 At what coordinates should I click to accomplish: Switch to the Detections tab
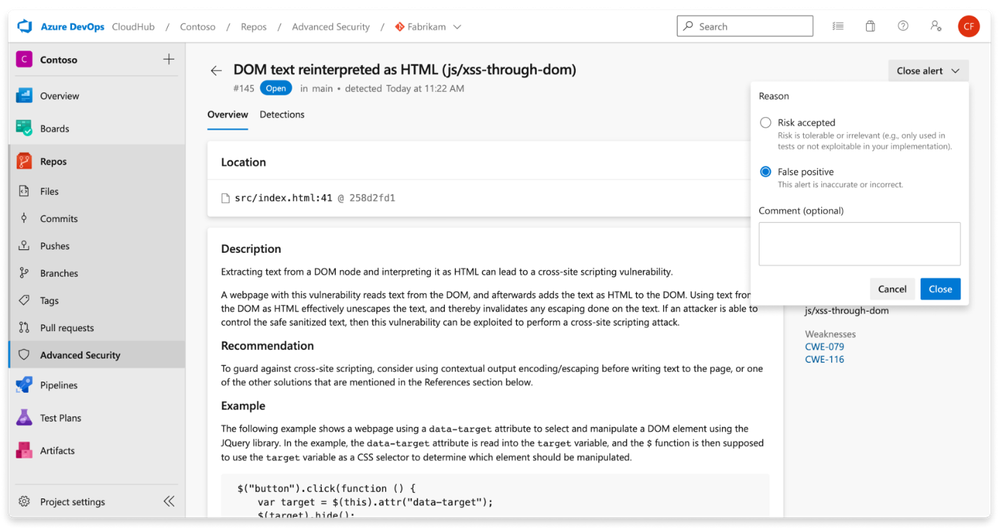(282, 115)
